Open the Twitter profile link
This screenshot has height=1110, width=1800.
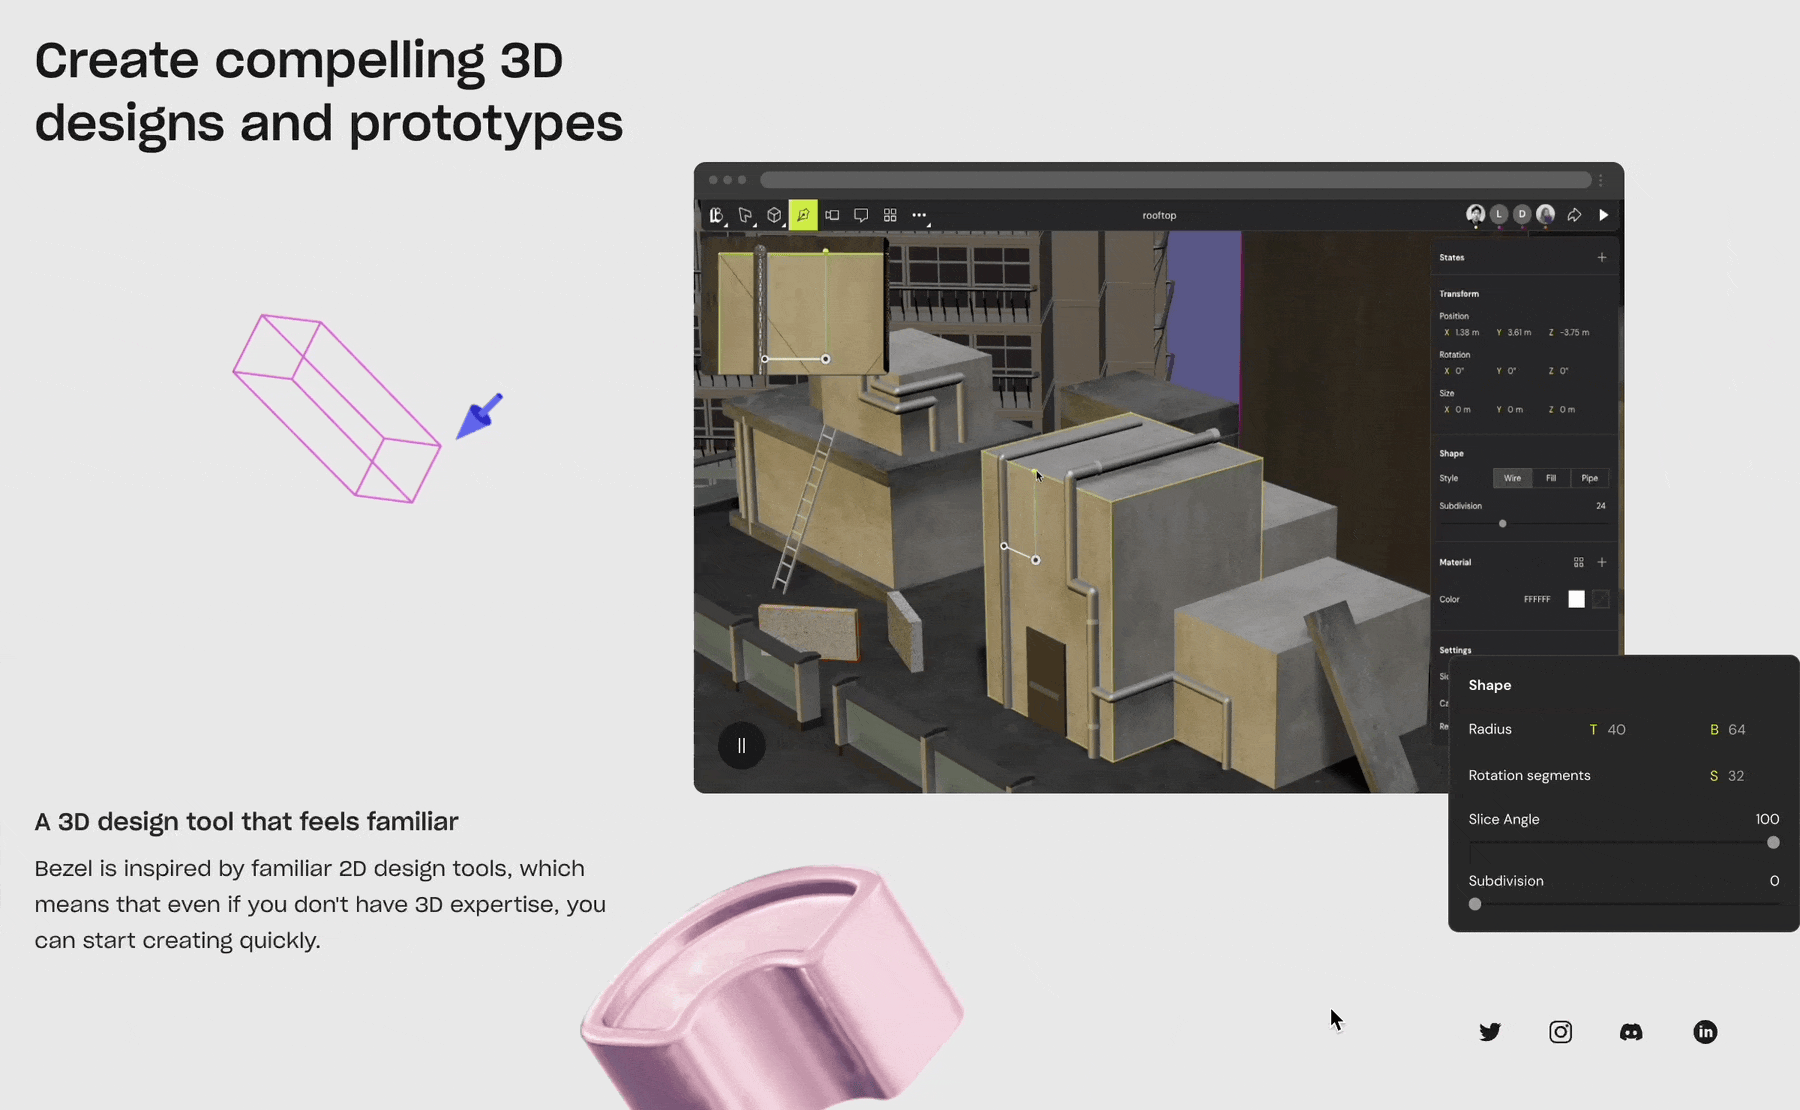(x=1490, y=1032)
